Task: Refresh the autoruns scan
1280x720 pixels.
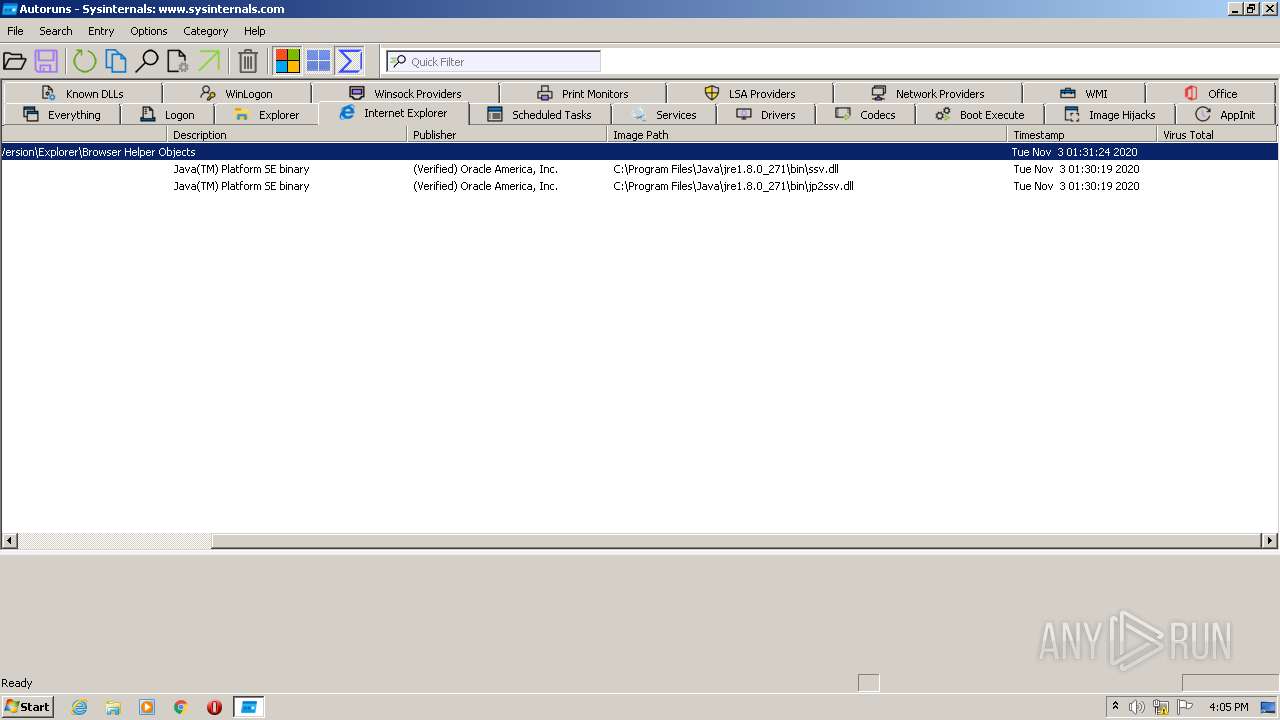Action: [x=85, y=61]
